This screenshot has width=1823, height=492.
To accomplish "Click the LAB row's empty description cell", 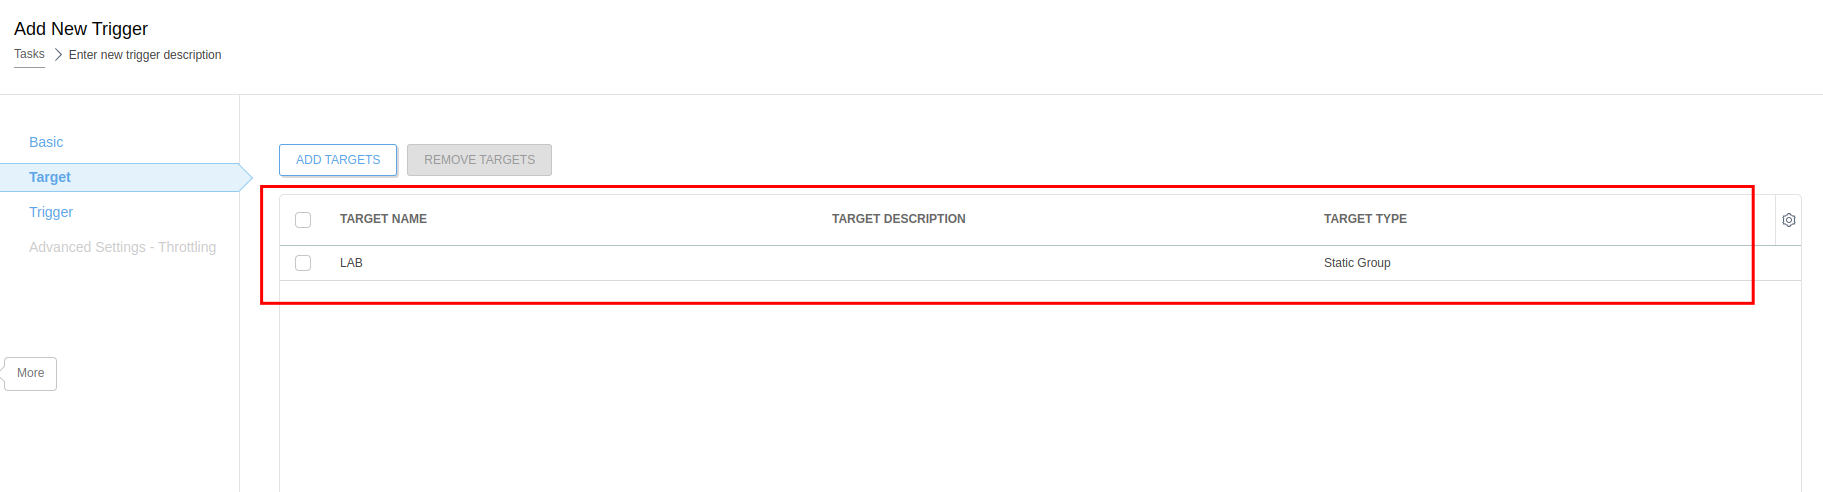I will tap(1000, 263).
